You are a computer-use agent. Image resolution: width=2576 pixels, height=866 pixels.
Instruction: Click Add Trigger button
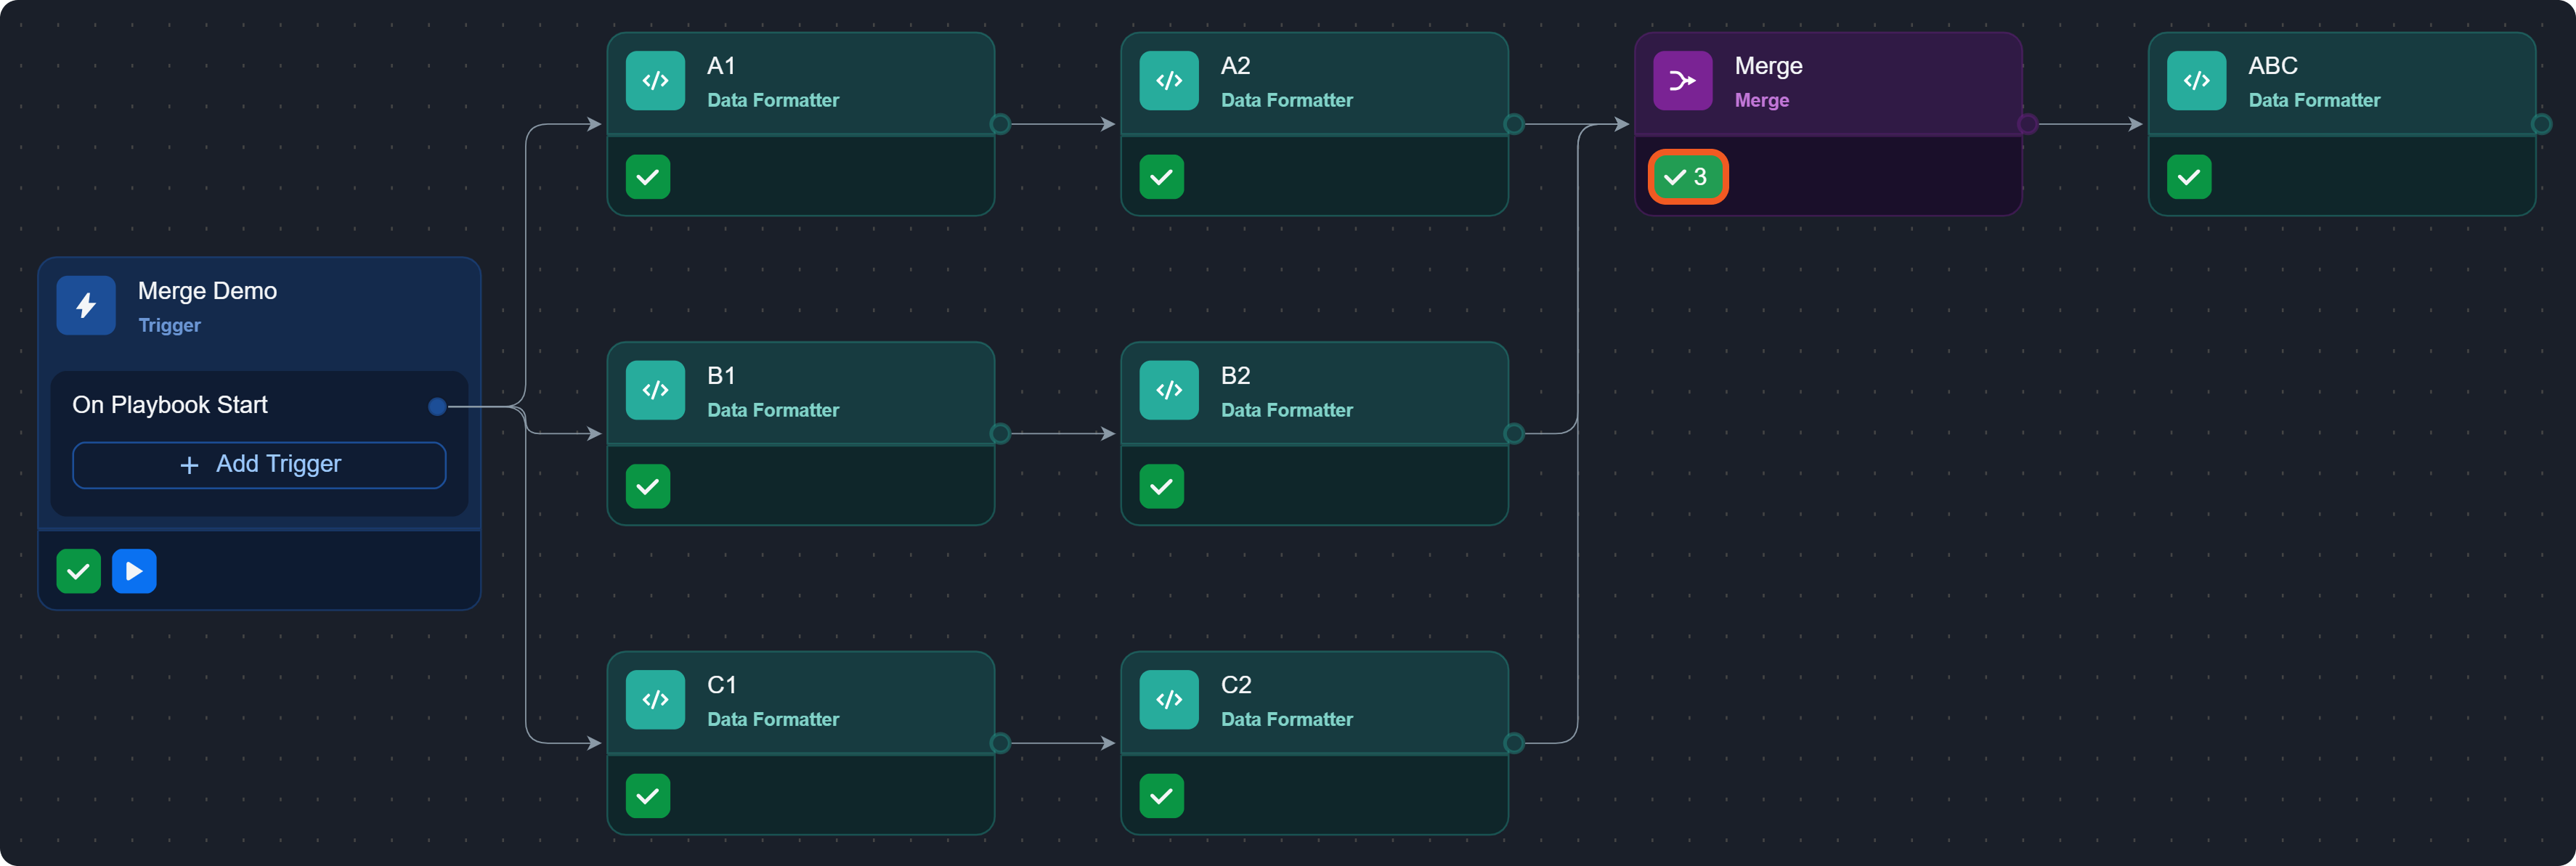pyautogui.click(x=259, y=465)
